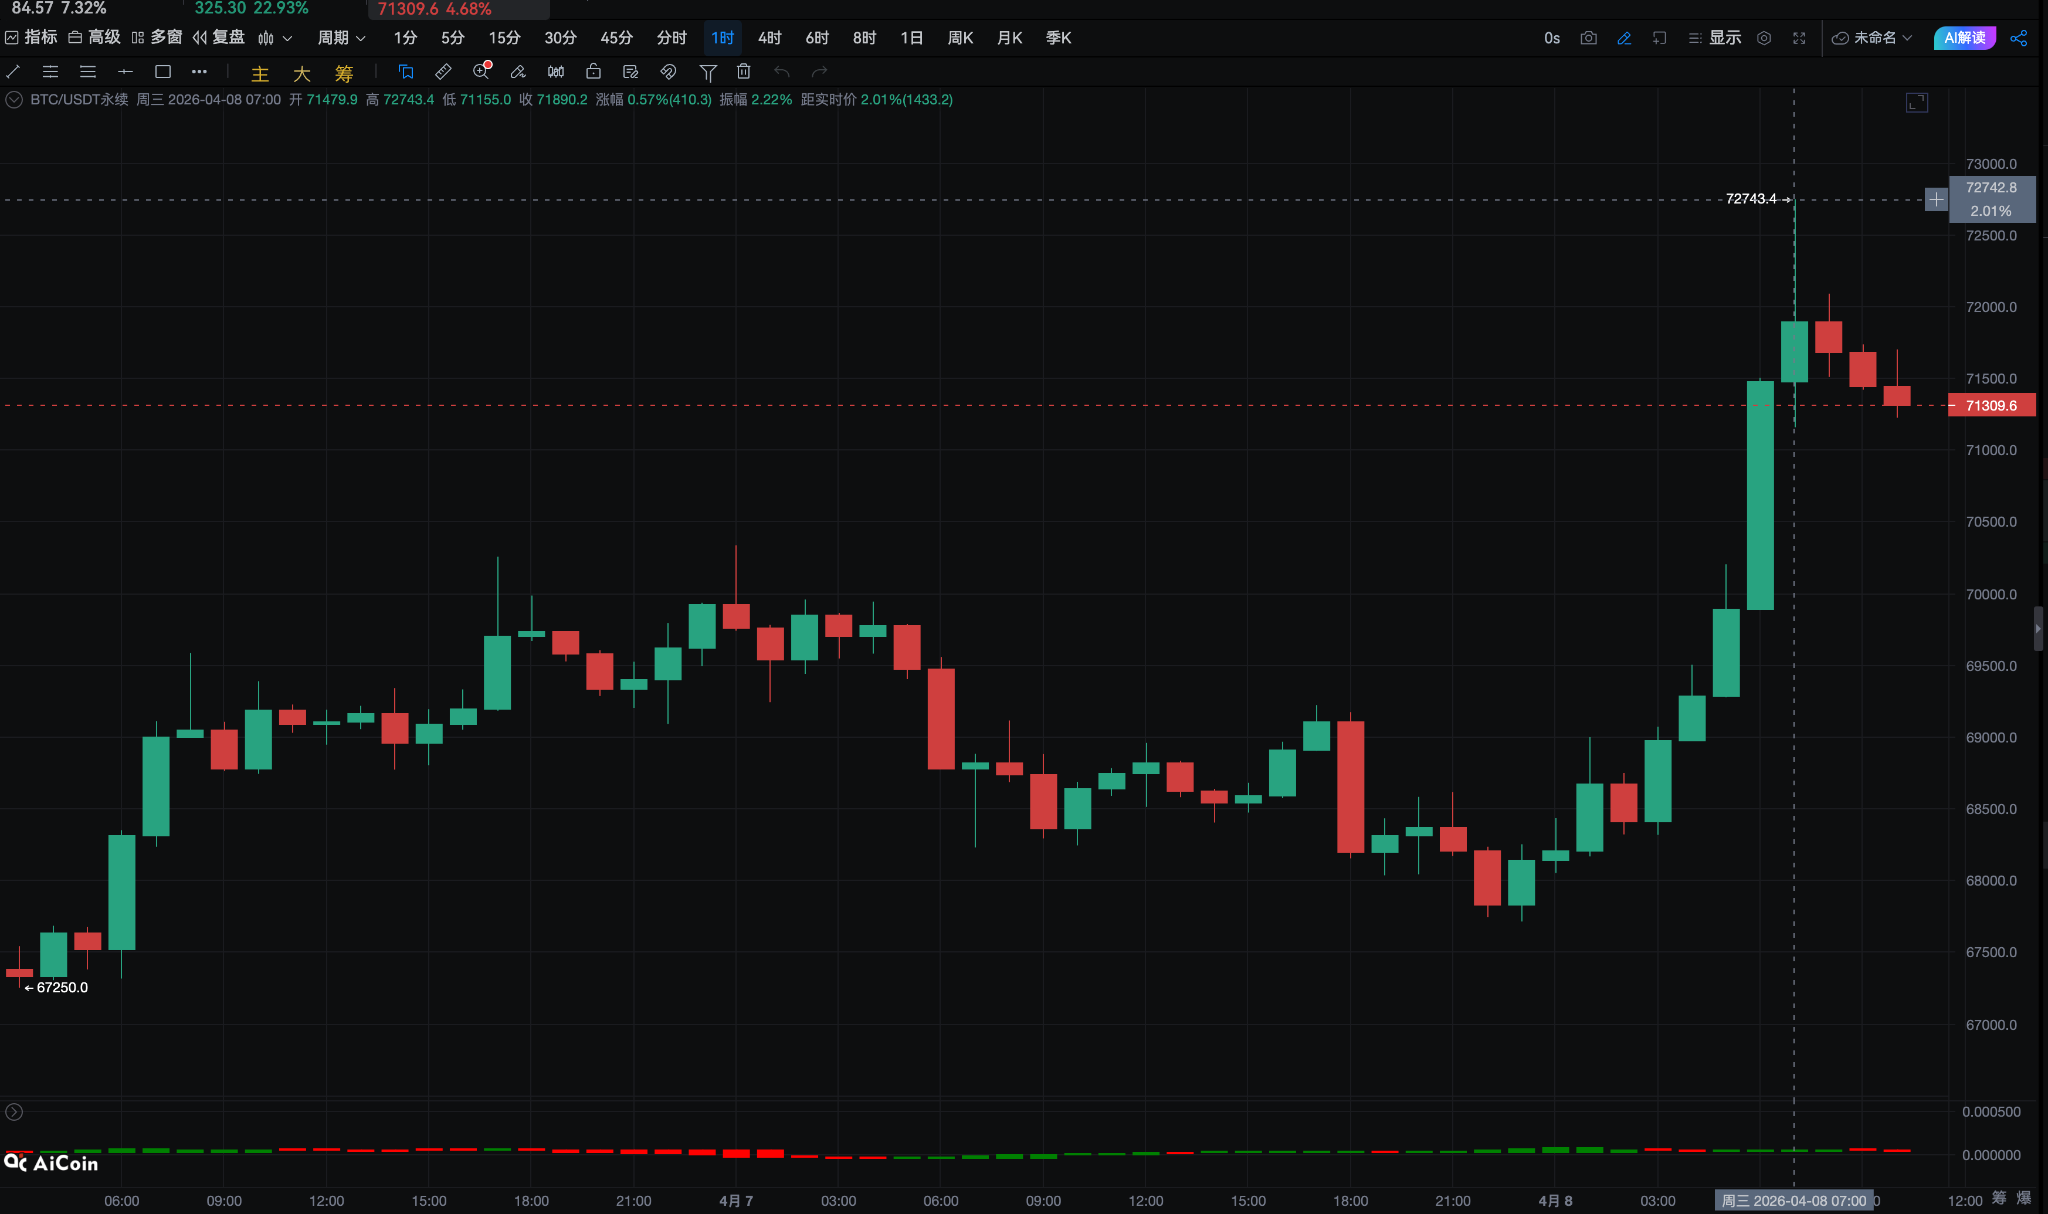Click the trash delete drawings icon

coord(743,72)
